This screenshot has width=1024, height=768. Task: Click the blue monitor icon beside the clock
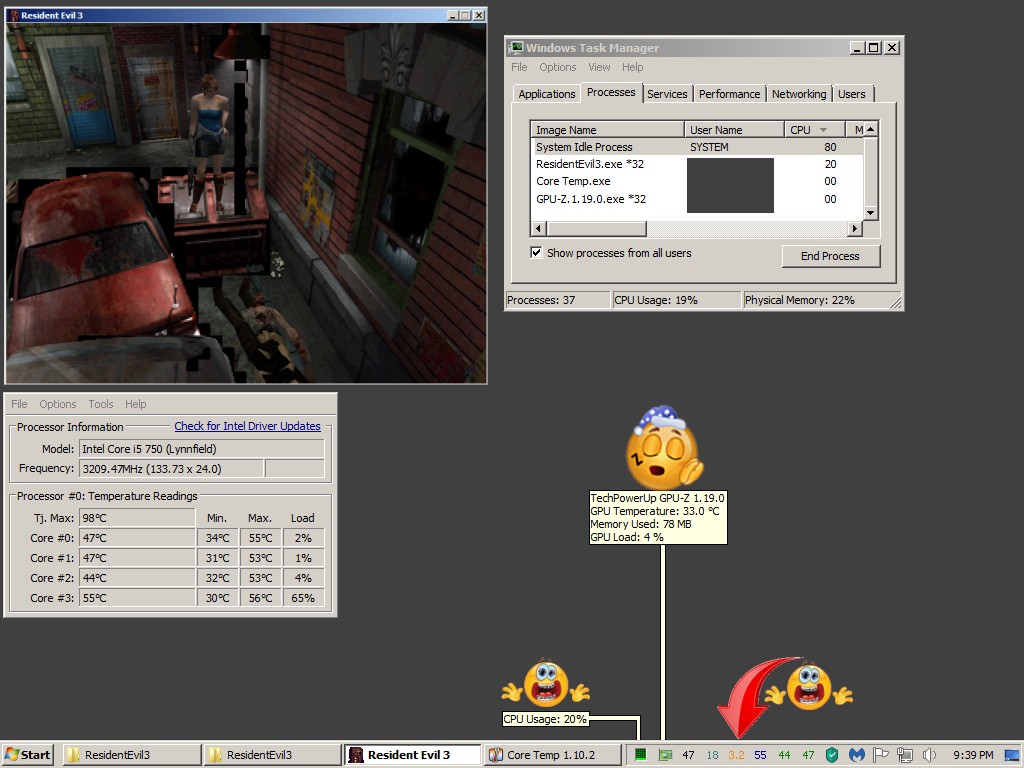point(1012,756)
